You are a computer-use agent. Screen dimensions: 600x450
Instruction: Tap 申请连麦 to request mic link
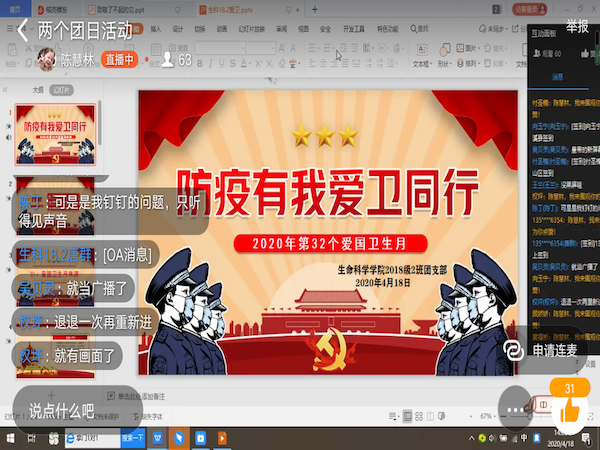click(545, 350)
